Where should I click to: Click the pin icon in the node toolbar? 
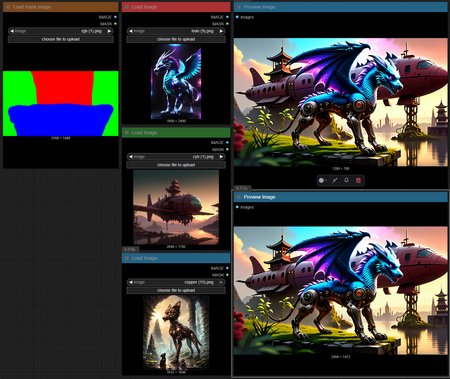(346, 180)
